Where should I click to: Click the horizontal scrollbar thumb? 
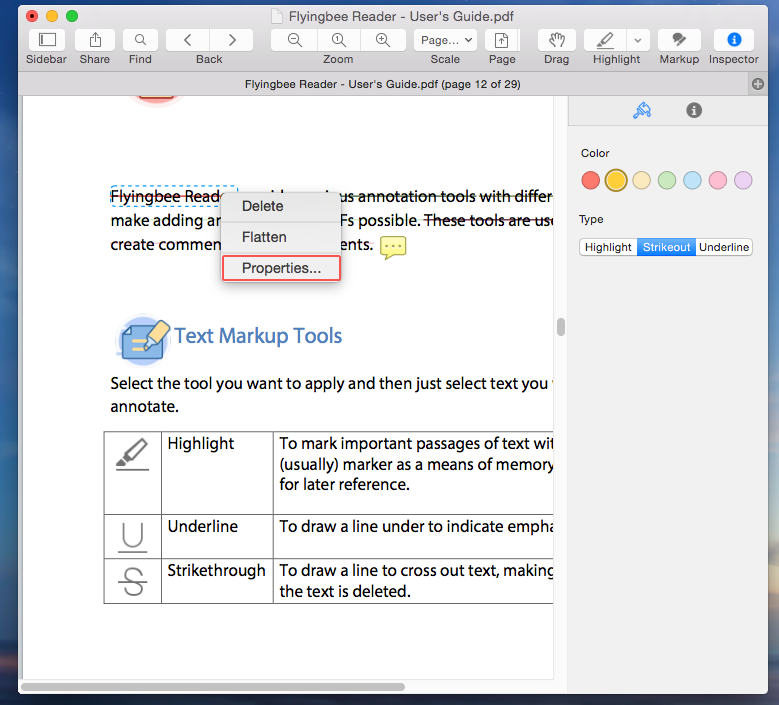coord(213,687)
